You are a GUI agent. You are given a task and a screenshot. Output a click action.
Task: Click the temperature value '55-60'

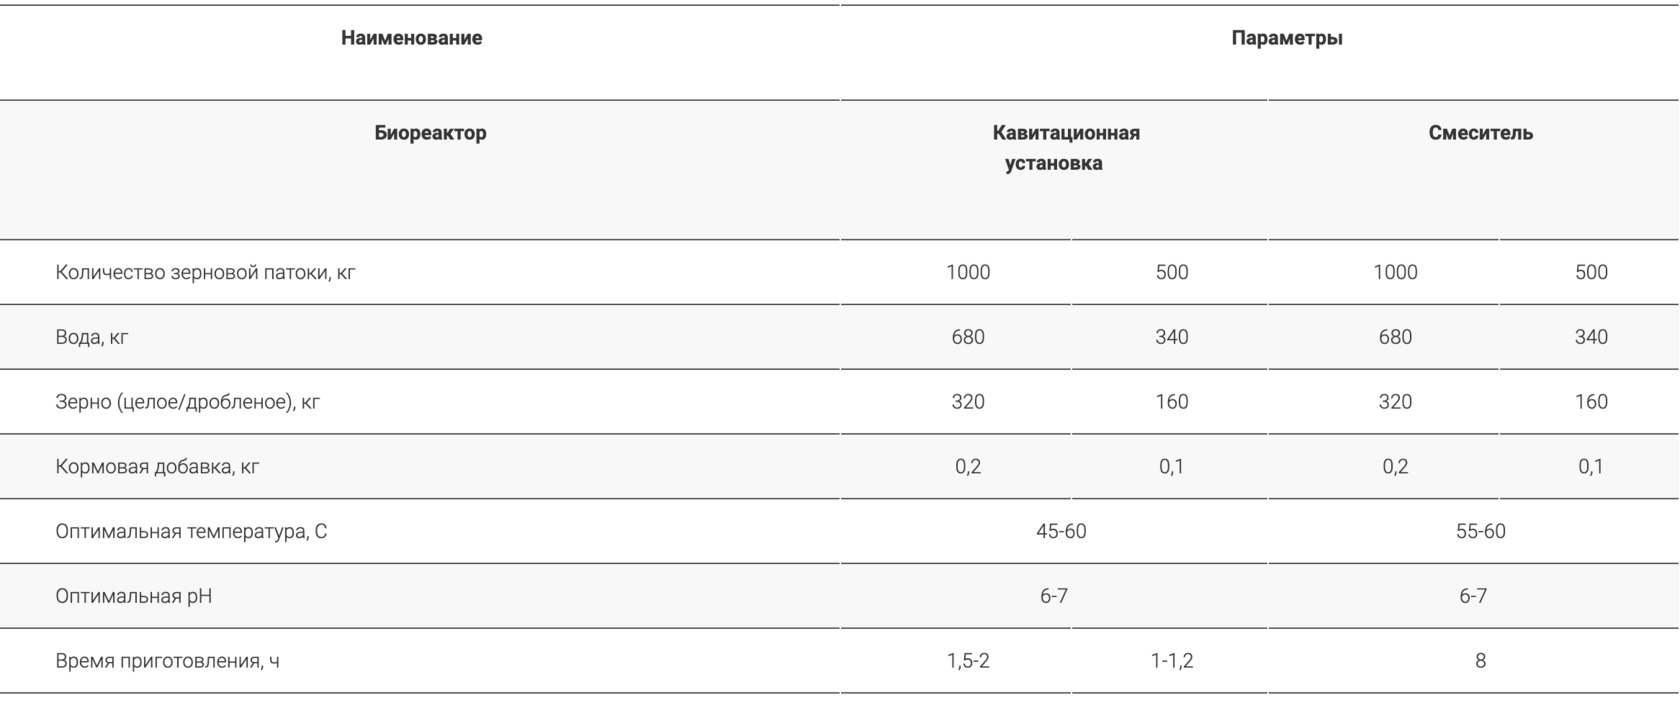[1480, 531]
